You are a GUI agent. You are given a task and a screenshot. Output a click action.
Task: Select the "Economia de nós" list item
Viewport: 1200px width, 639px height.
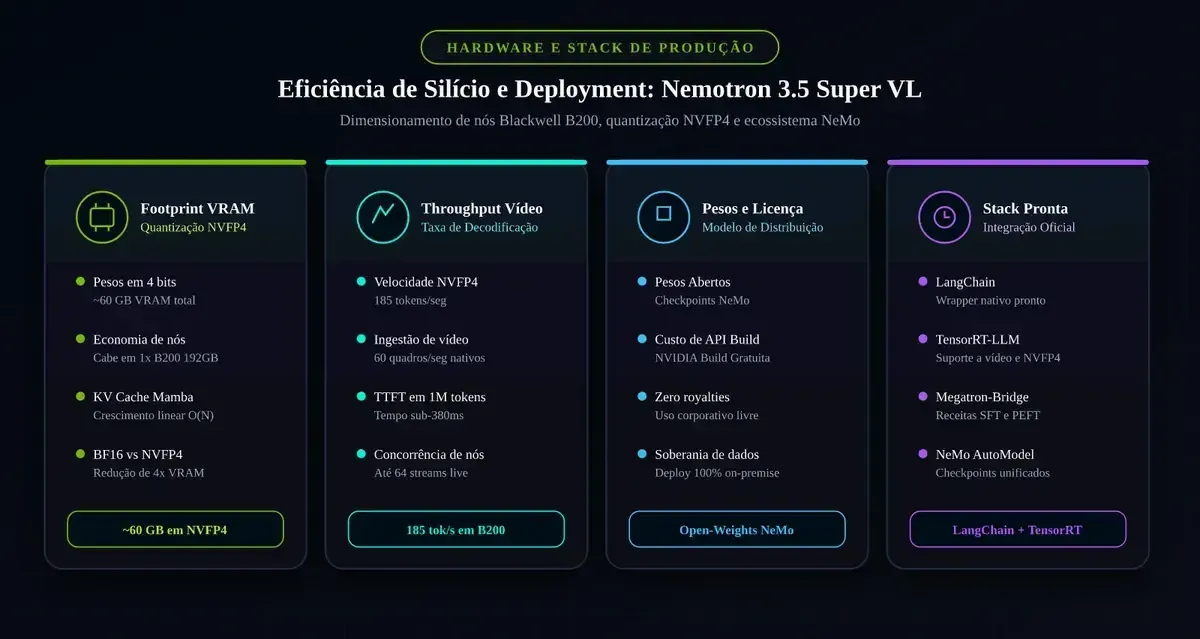[x=139, y=339]
